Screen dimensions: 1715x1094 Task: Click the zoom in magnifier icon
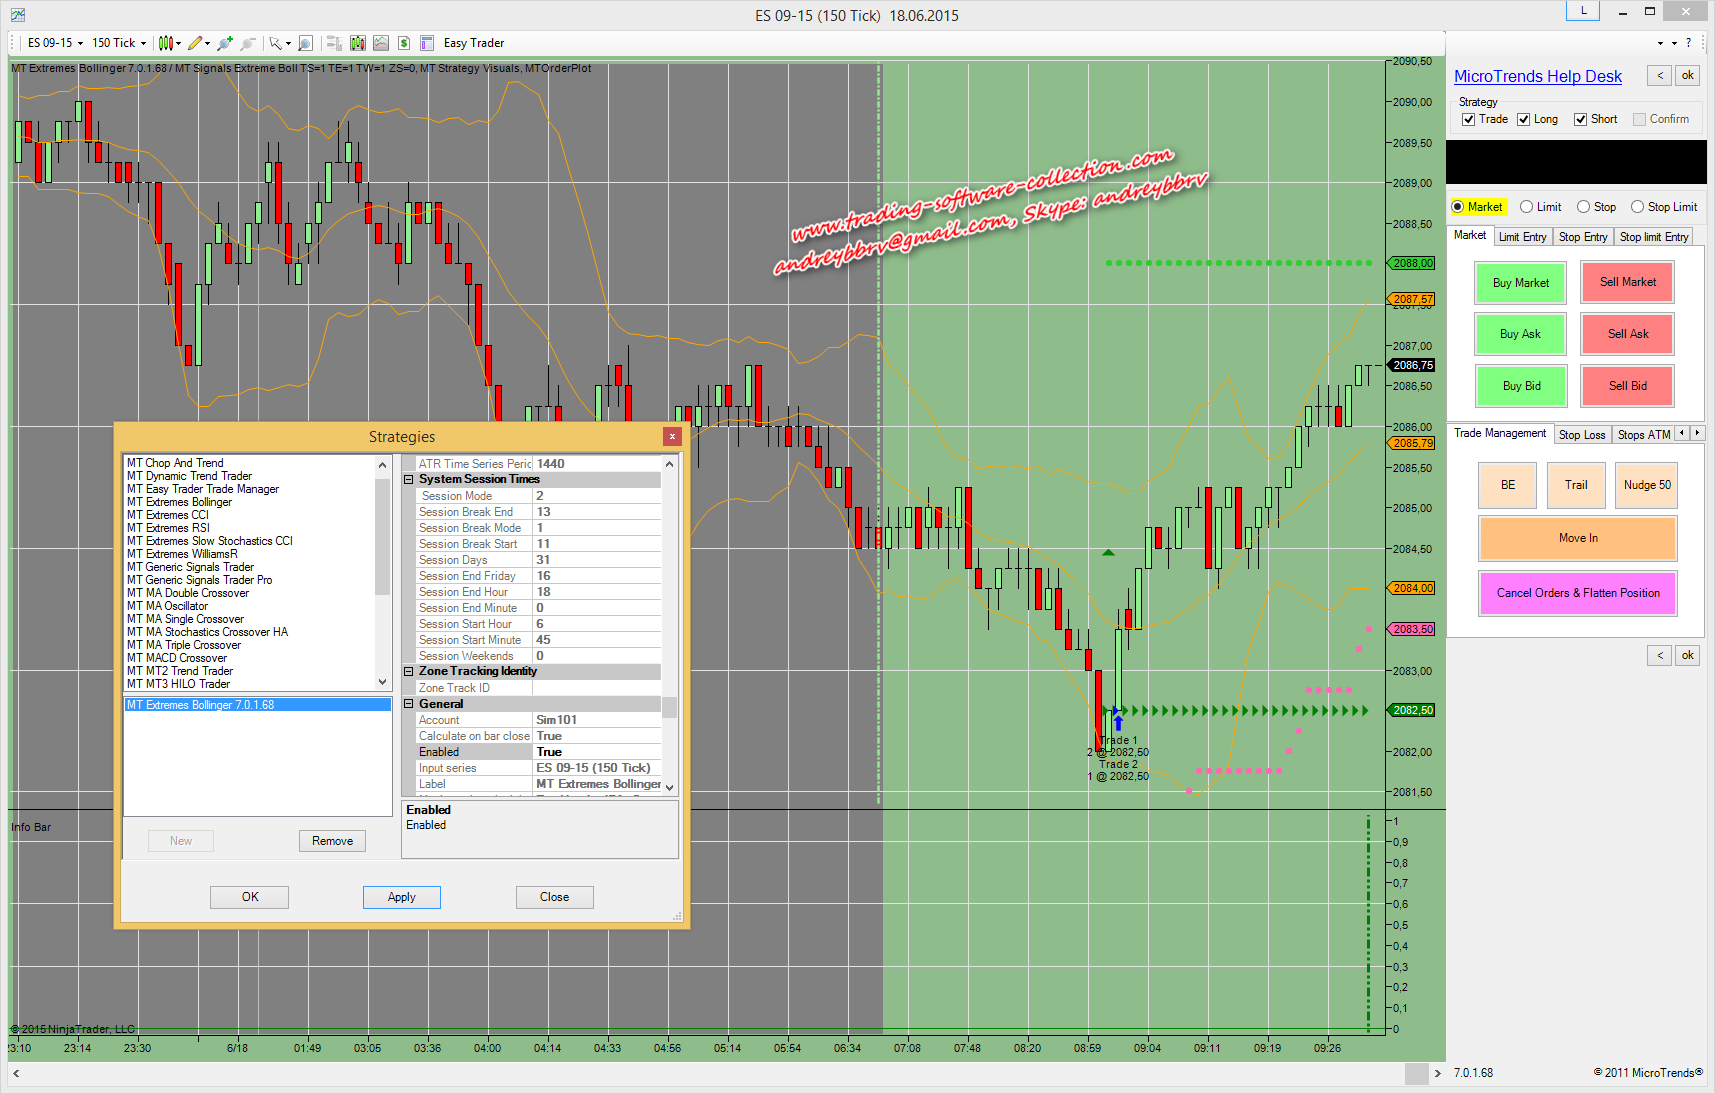coord(225,43)
